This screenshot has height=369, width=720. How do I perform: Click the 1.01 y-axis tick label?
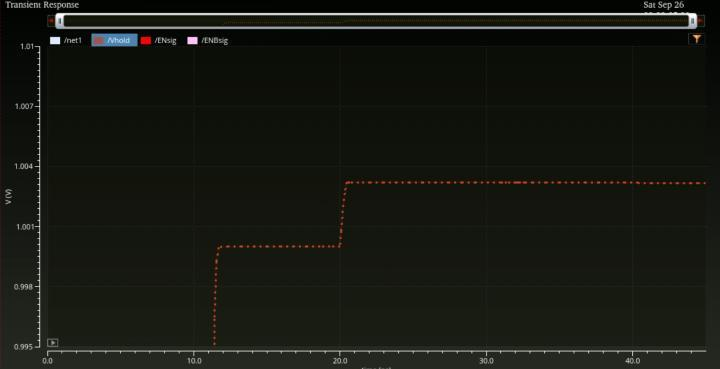(27, 46)
